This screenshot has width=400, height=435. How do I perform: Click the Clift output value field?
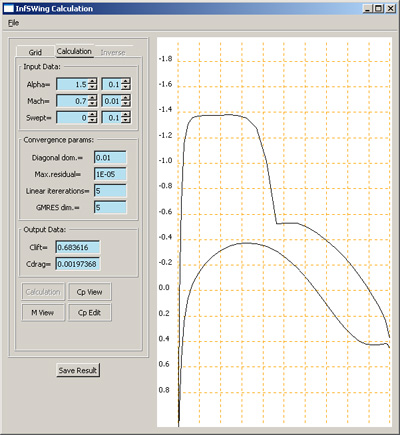pyautogui.click(x=77, y=247)
